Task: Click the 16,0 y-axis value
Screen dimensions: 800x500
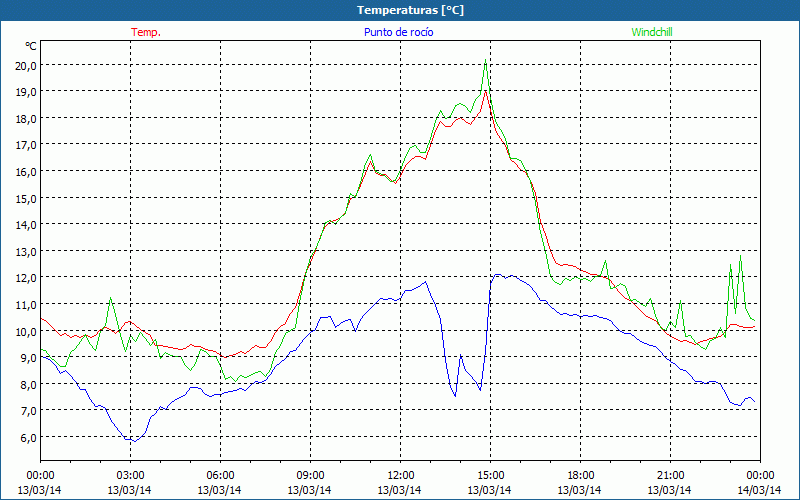Action: pos(27,171)
